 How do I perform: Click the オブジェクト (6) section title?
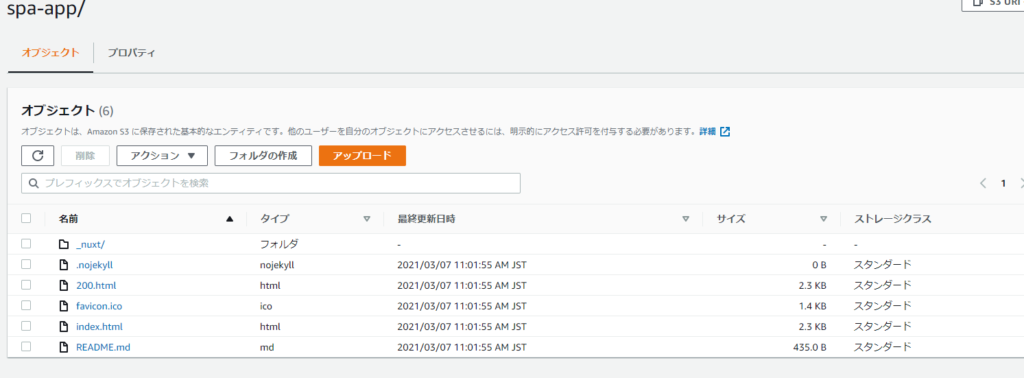[x=67, y=110]
